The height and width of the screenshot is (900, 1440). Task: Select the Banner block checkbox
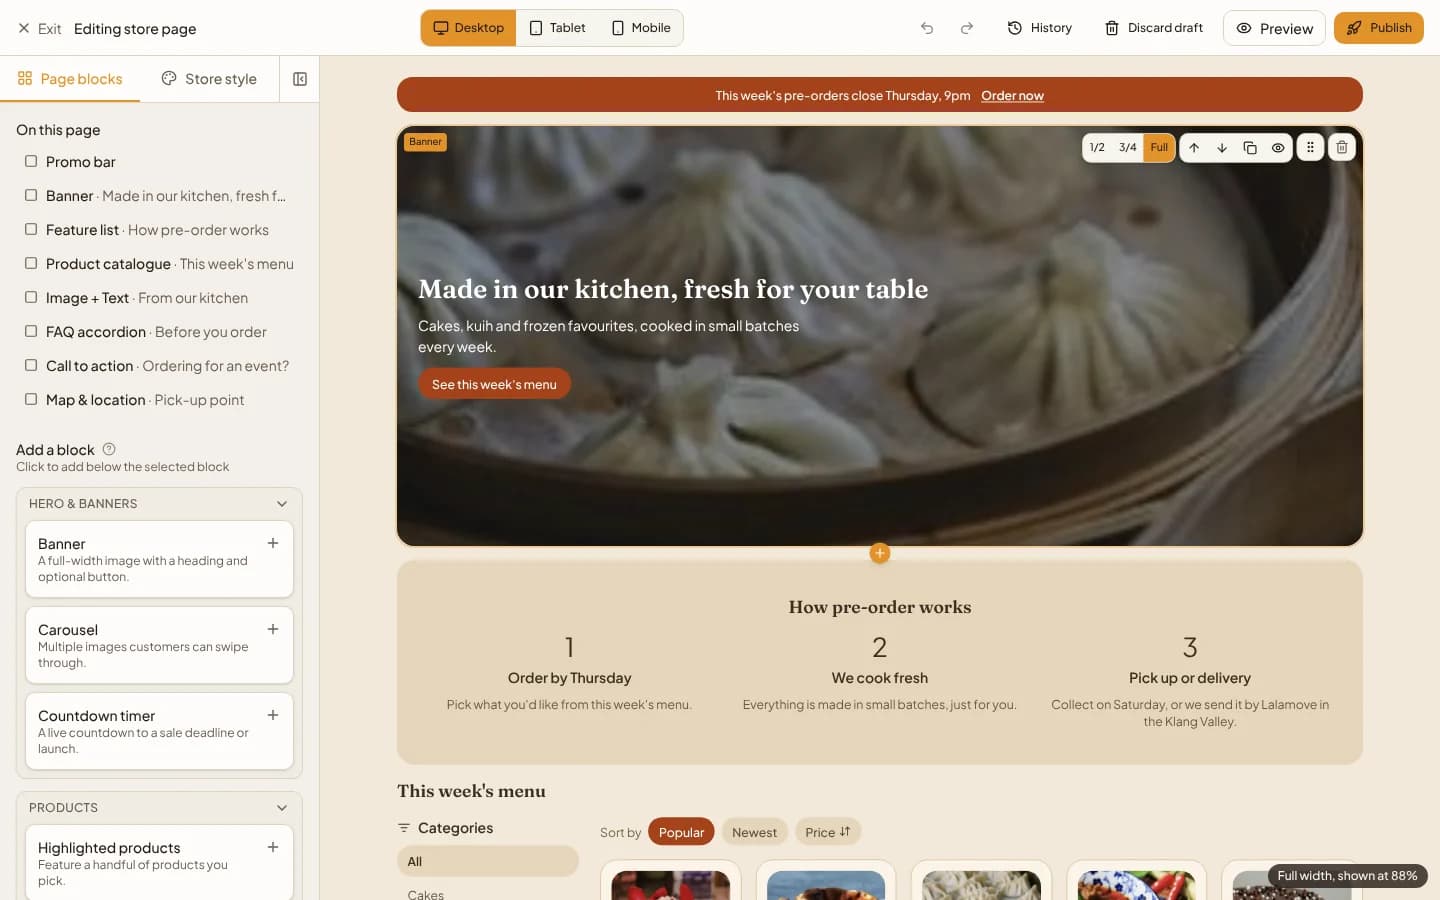click(31, 195)
